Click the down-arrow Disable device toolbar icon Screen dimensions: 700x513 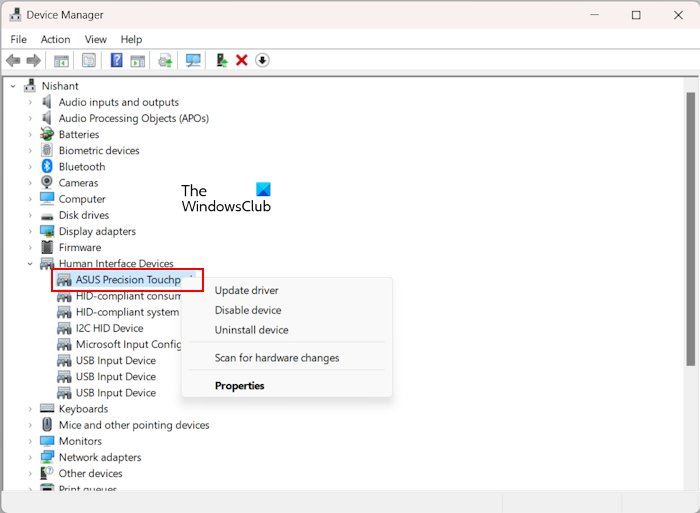tap(262, 60)
